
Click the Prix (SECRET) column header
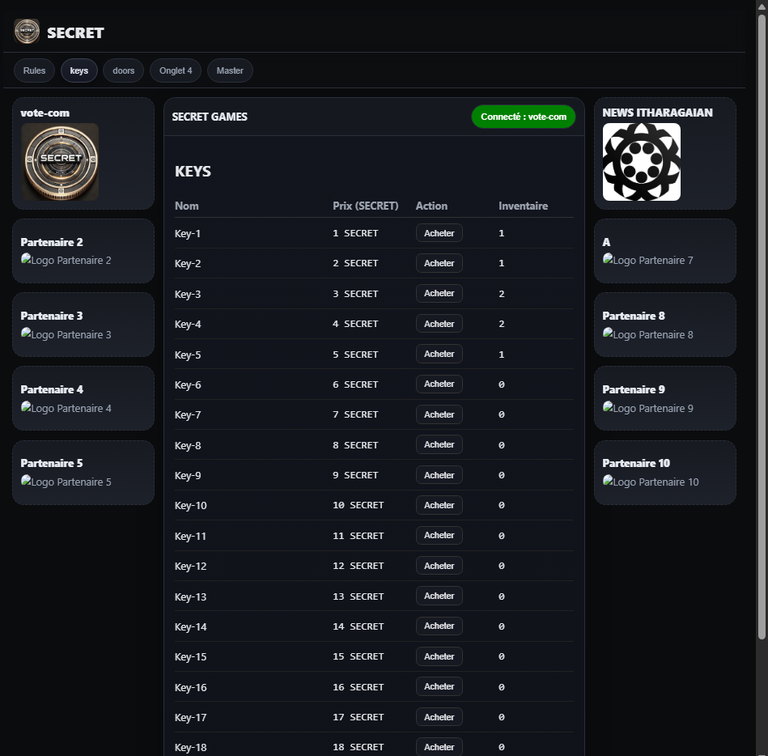pyautogui.click(x=365, y=206)
